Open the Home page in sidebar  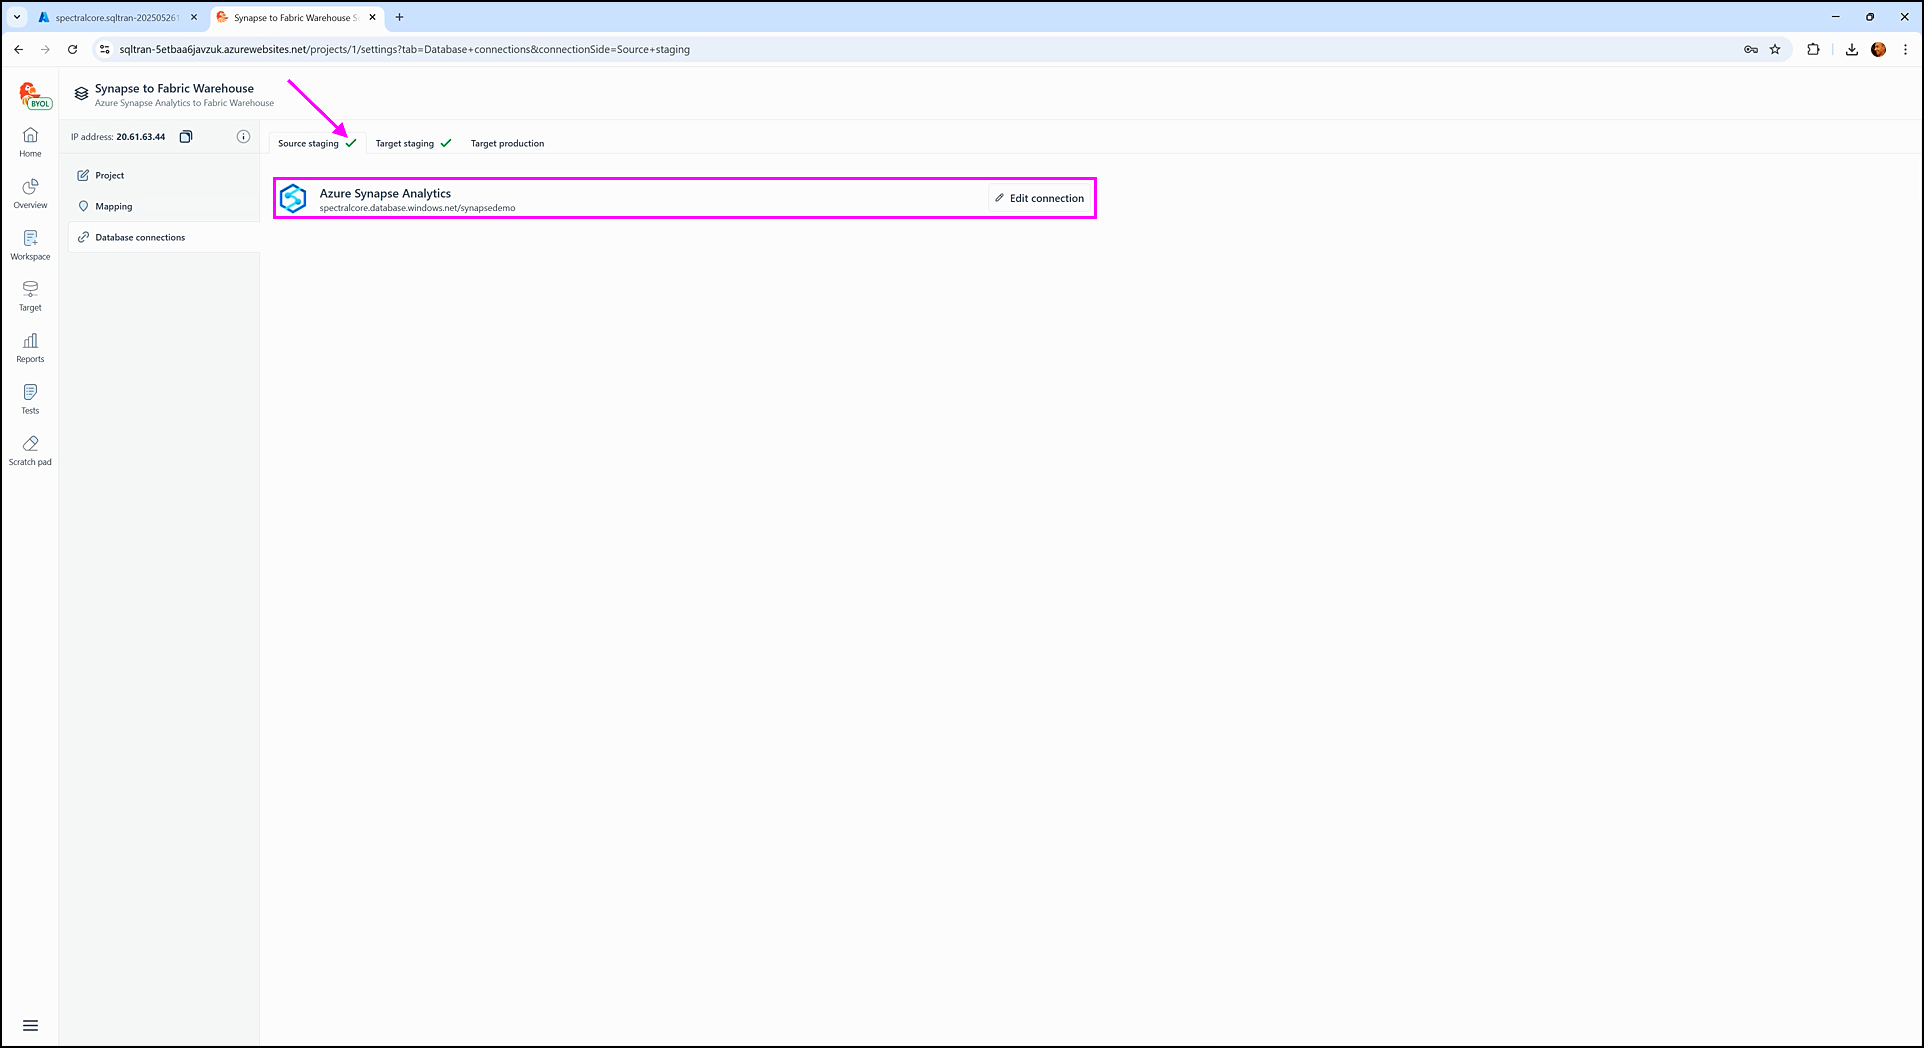point(30,142)
